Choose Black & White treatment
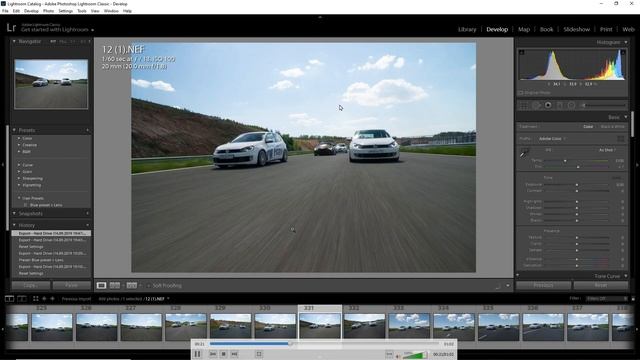The height and width of the screenshot is (360, 640). [613, 127]
